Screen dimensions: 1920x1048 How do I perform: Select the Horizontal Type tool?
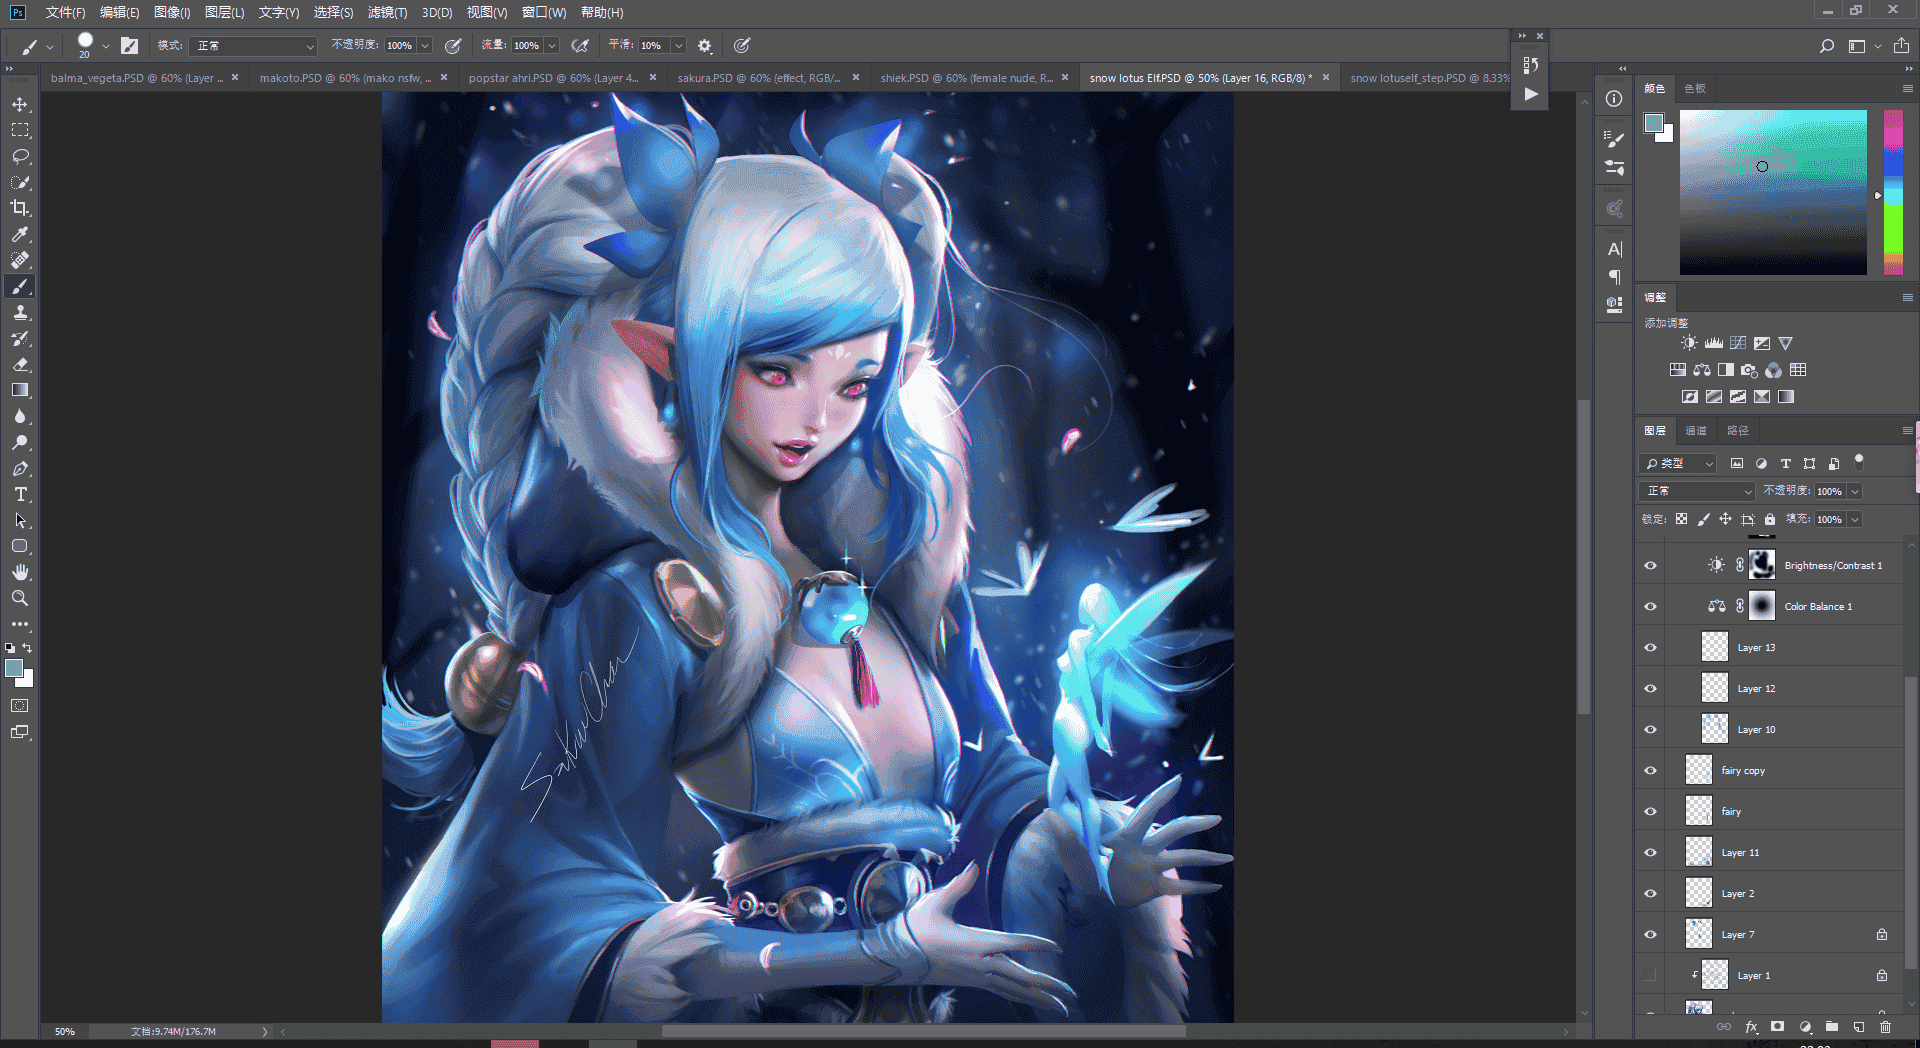tap(20, 494)
